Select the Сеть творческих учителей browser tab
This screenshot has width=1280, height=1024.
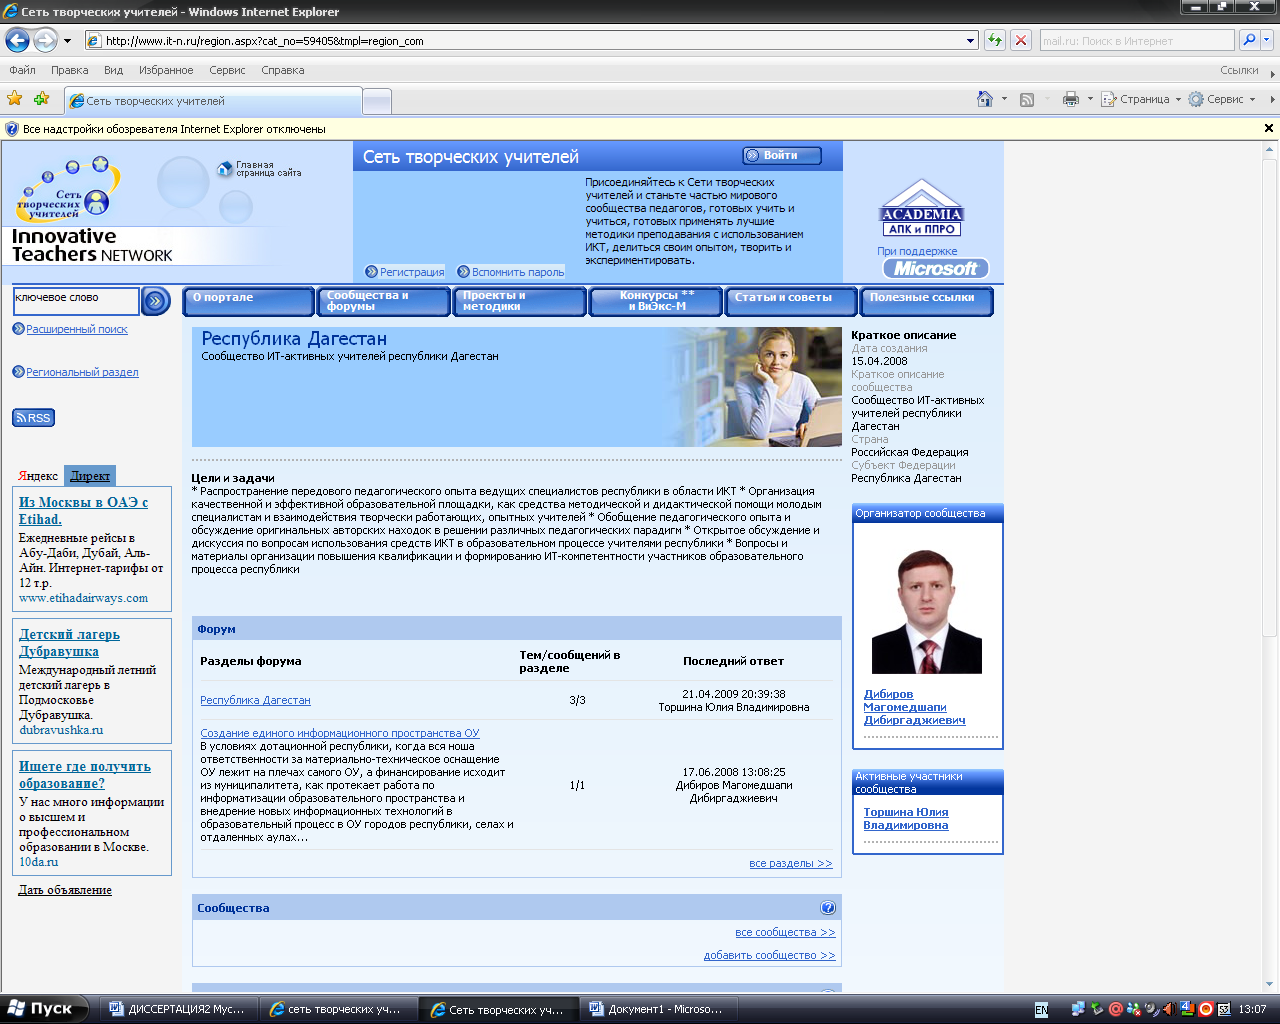[x=212, y=101]
